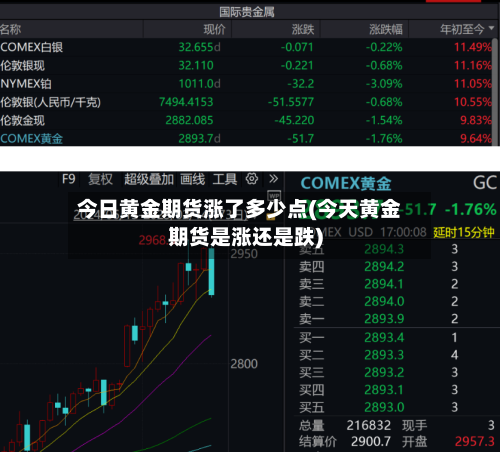Click the precious metals table vertical scrollbar
This screenshot has width=500, height=452.
click(x=496, y=92)
